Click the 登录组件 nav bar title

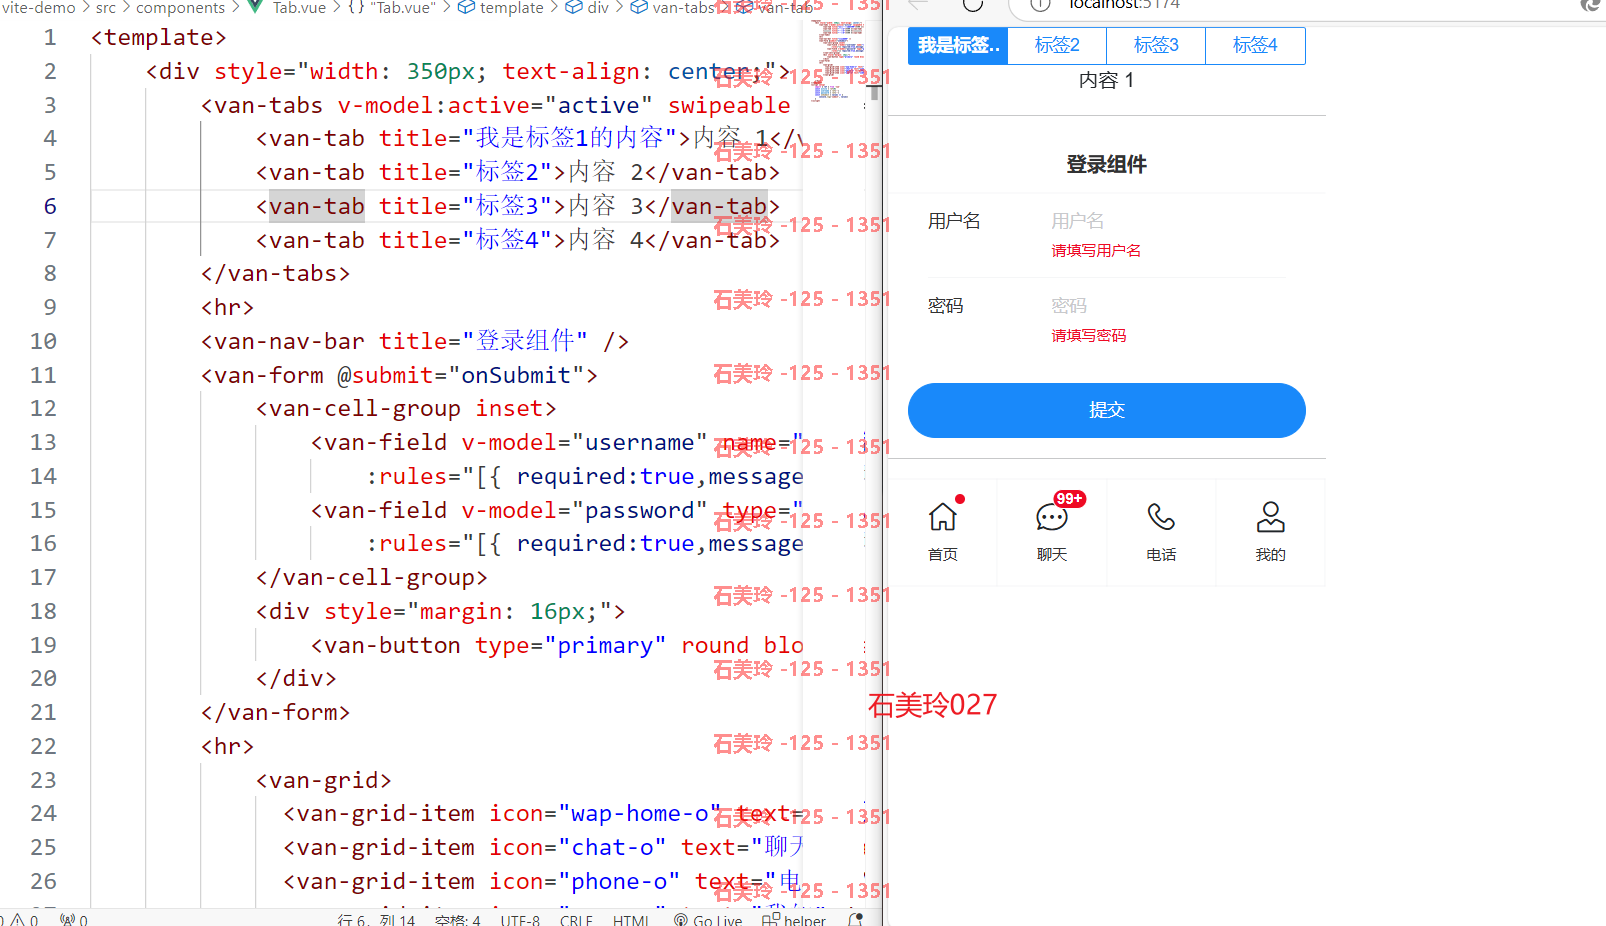click(x=1106, y=164)
